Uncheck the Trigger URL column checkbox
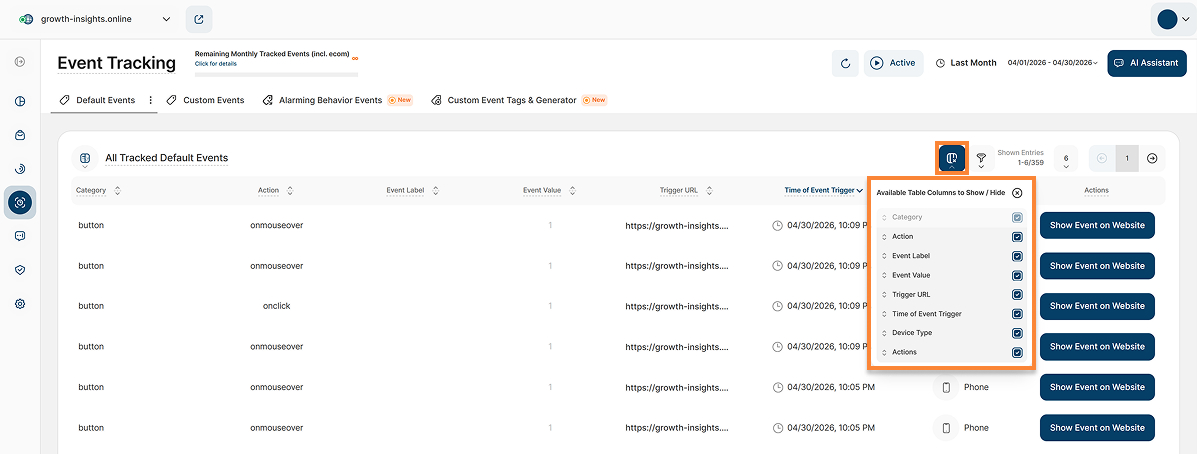 1017,295
